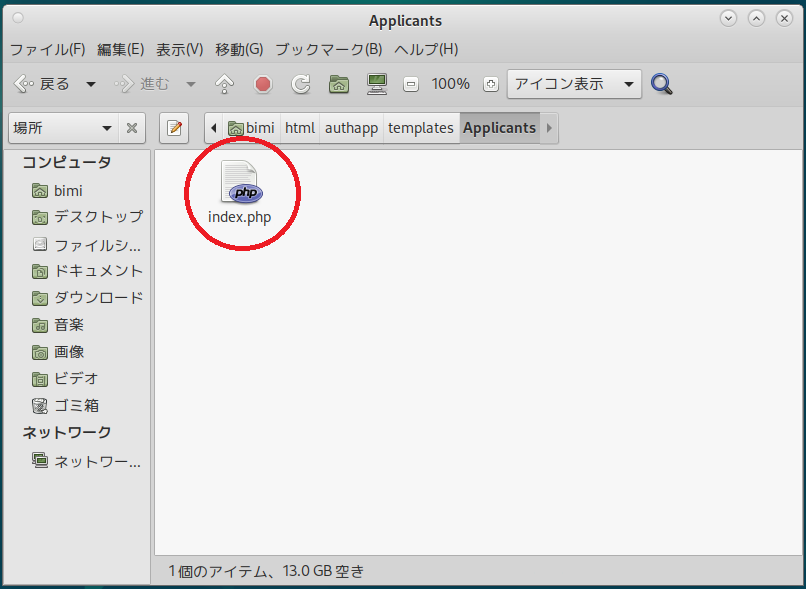
Task: Go to templates in the path bar
Action: click(420, 128)
